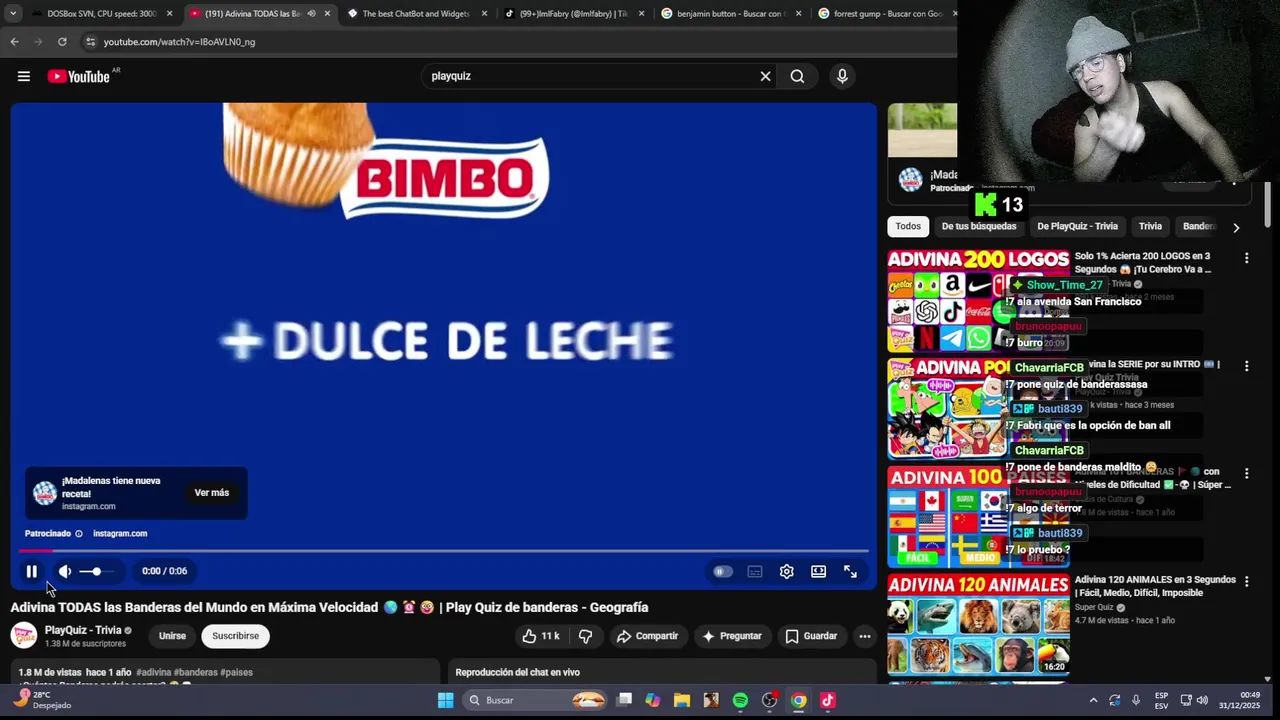The image size is (1280, 720).
Task: Open options for the Adivina 120 ANIMALES video
Action: [1246, 581]
